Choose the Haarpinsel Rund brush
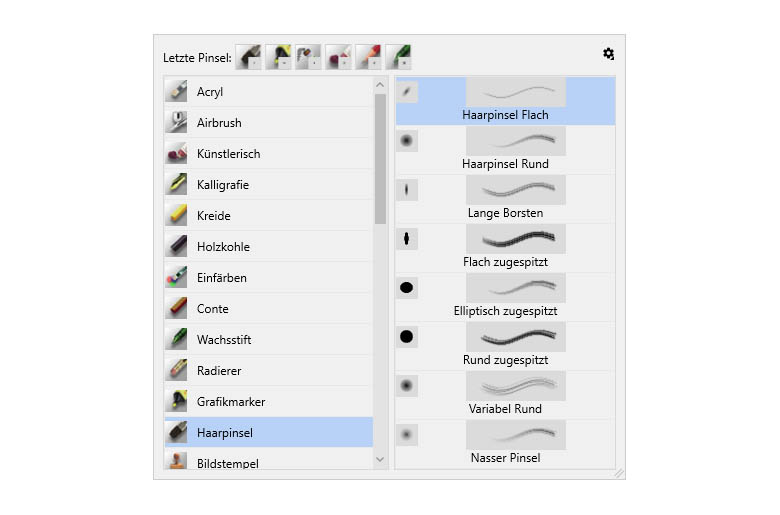This screenshot has height=515, width=780. click(505, 149)
